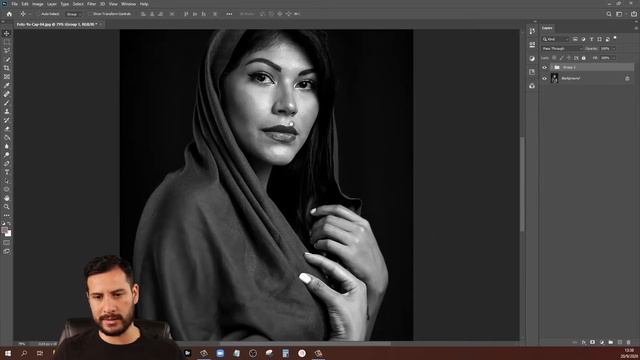This screenshot has height=360, width=640.
Task: Click the Share icon at top right
Action: click(x=633, y=14)
